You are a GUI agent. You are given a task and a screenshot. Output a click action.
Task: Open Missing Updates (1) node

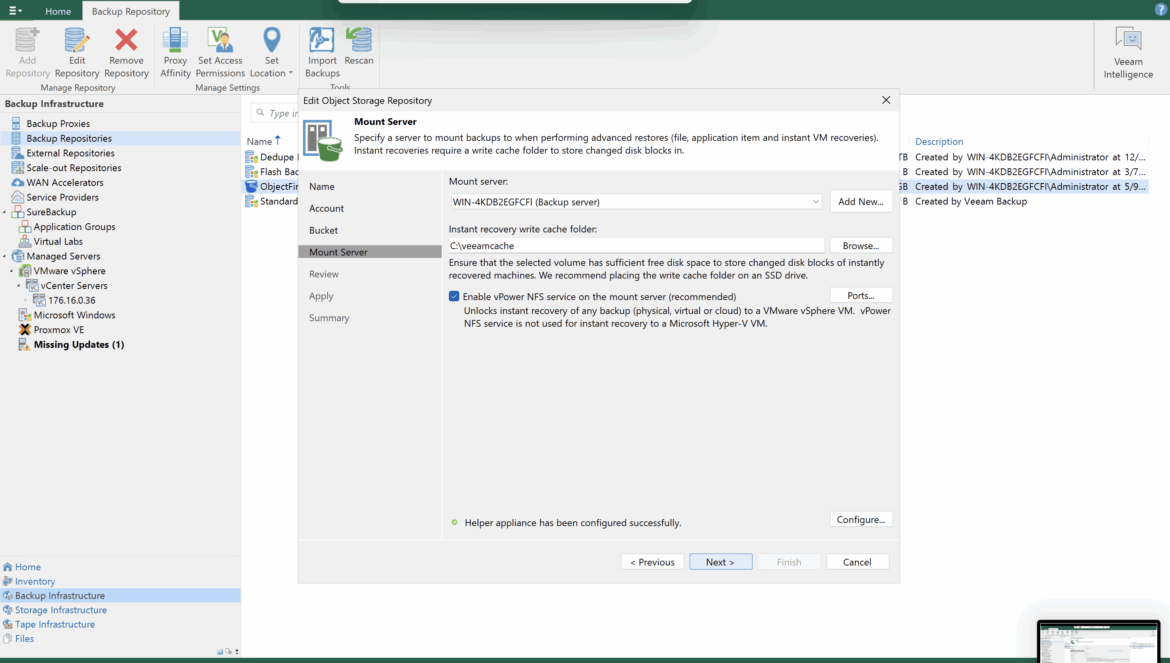pos(78,345)
